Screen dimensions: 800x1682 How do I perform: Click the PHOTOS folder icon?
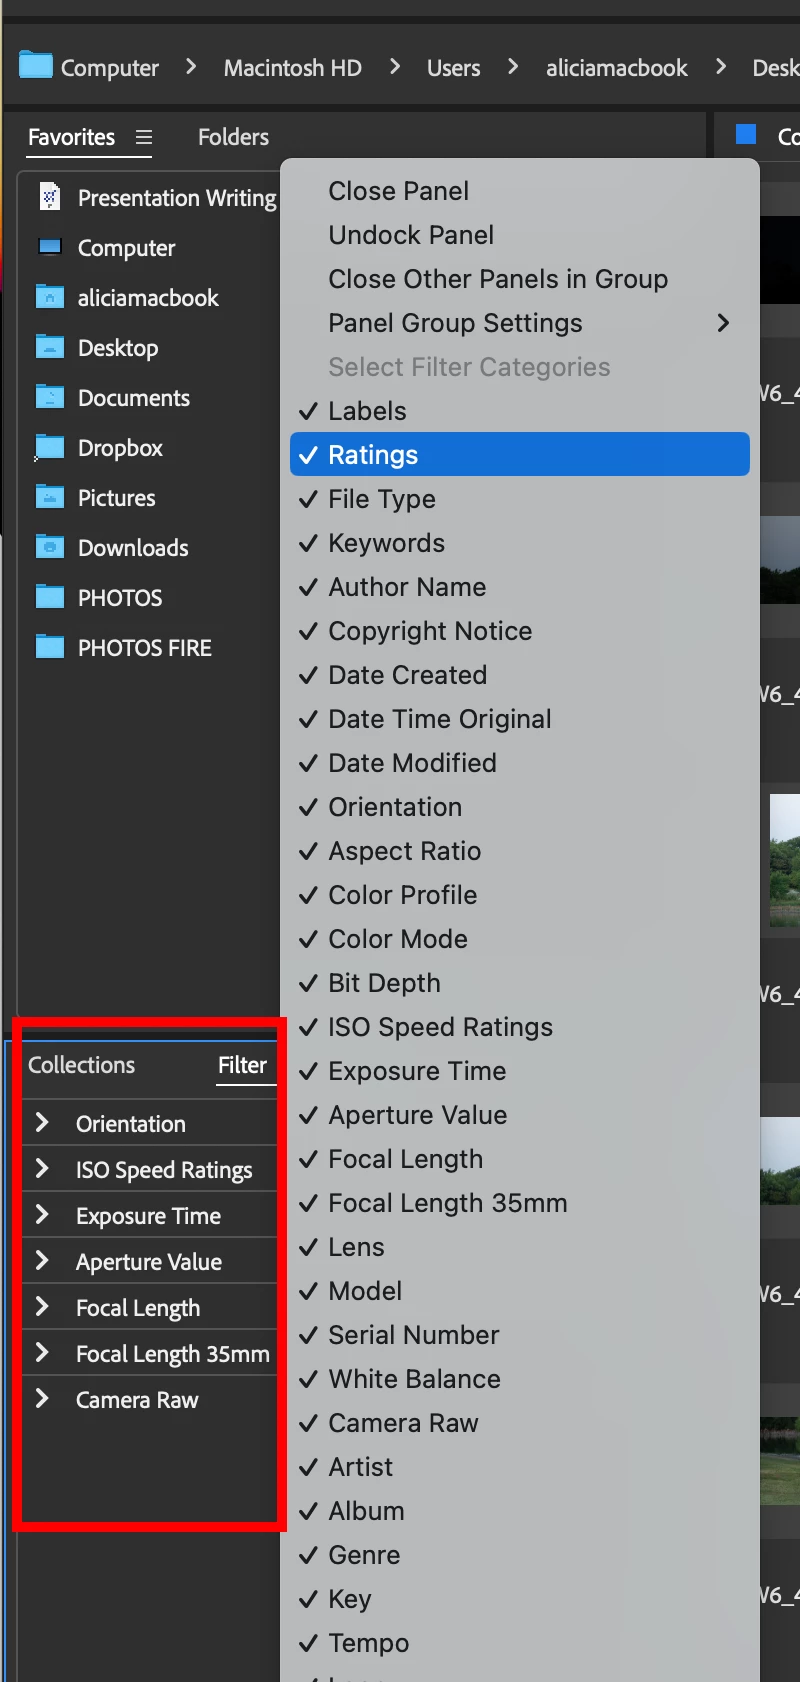coord(49,597)
